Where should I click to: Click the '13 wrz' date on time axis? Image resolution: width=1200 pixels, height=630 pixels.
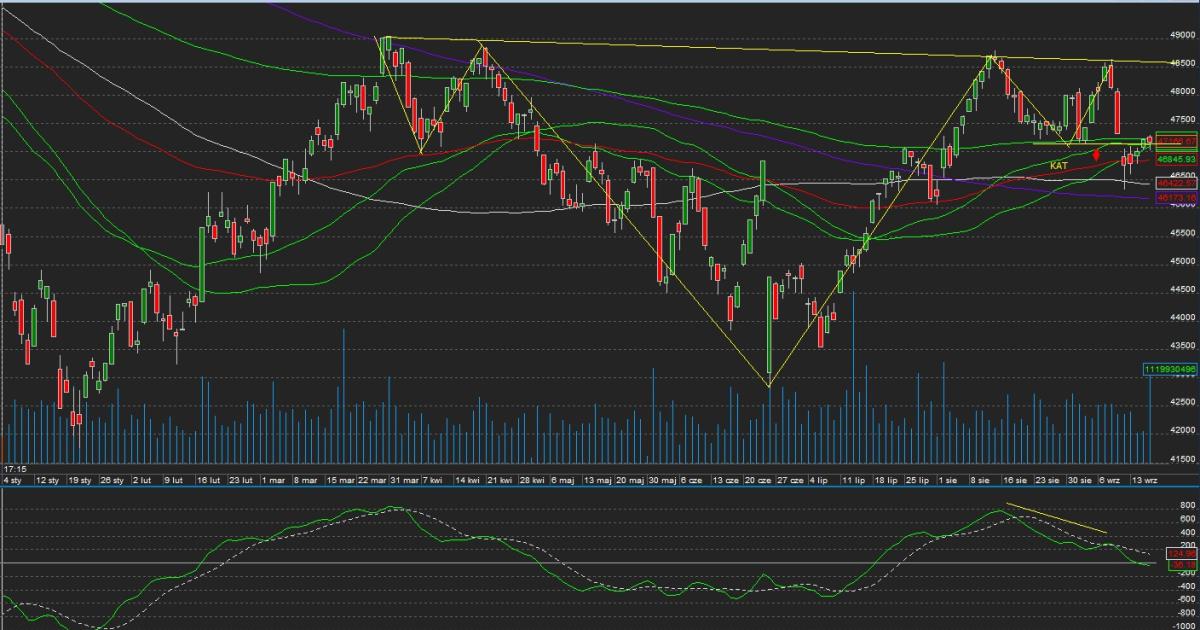(x=1144, y=480)
